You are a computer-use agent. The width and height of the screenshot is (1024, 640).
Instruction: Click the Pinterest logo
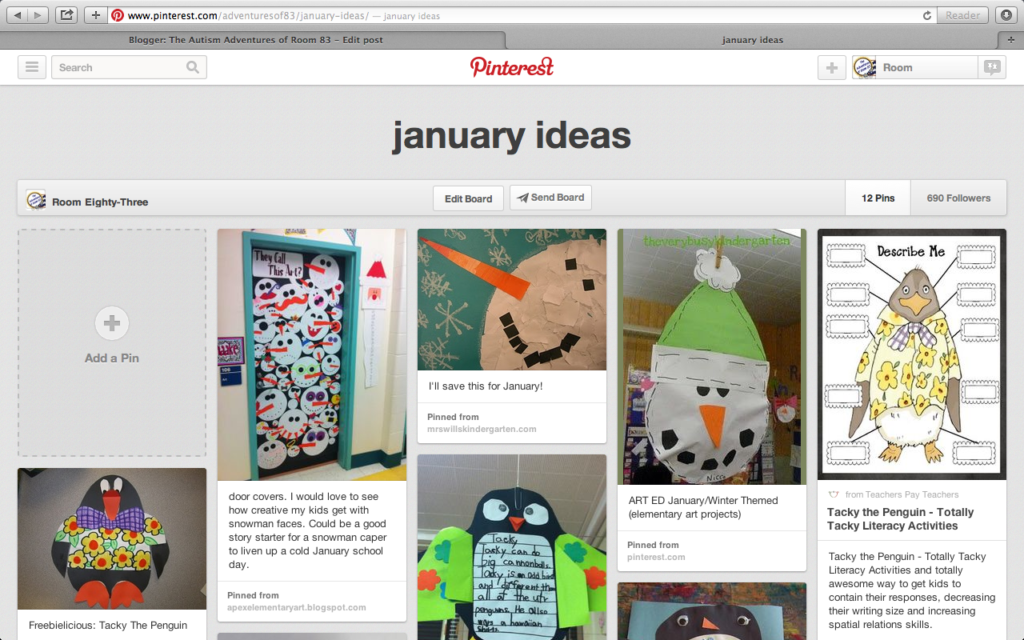[x=511, y=67]
